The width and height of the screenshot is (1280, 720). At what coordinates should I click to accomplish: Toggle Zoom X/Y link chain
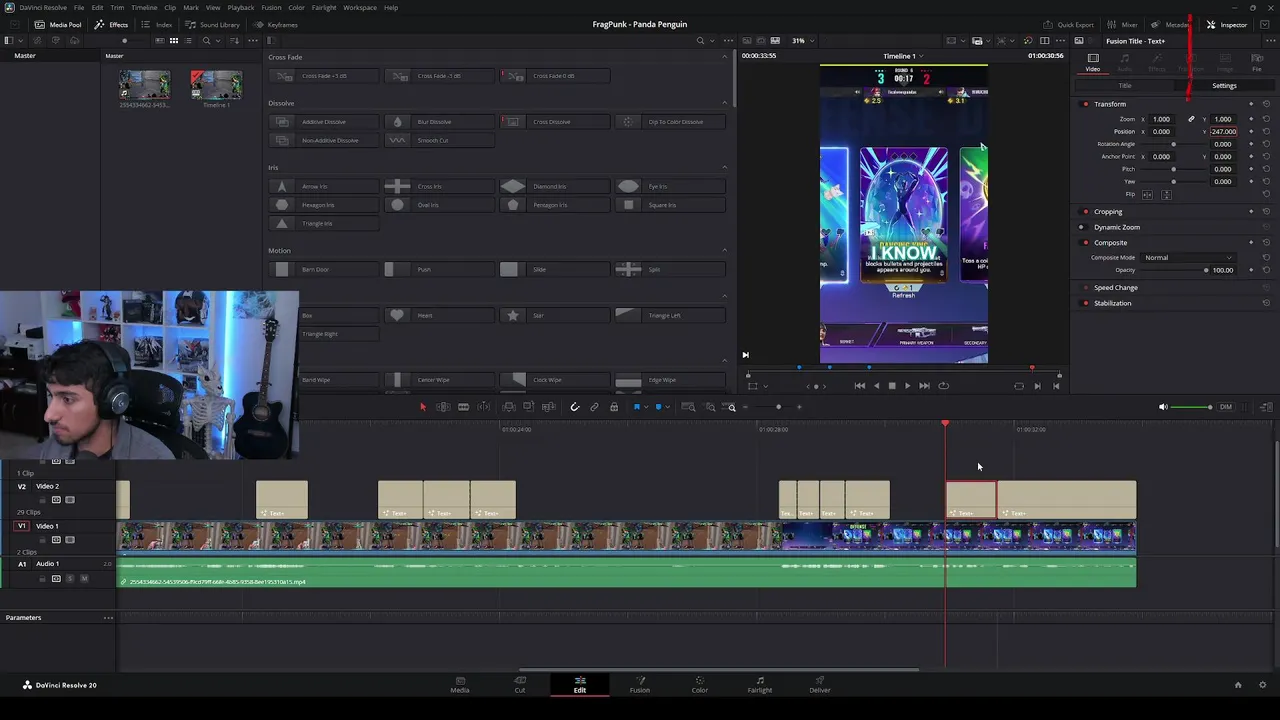click(1191, 119)
